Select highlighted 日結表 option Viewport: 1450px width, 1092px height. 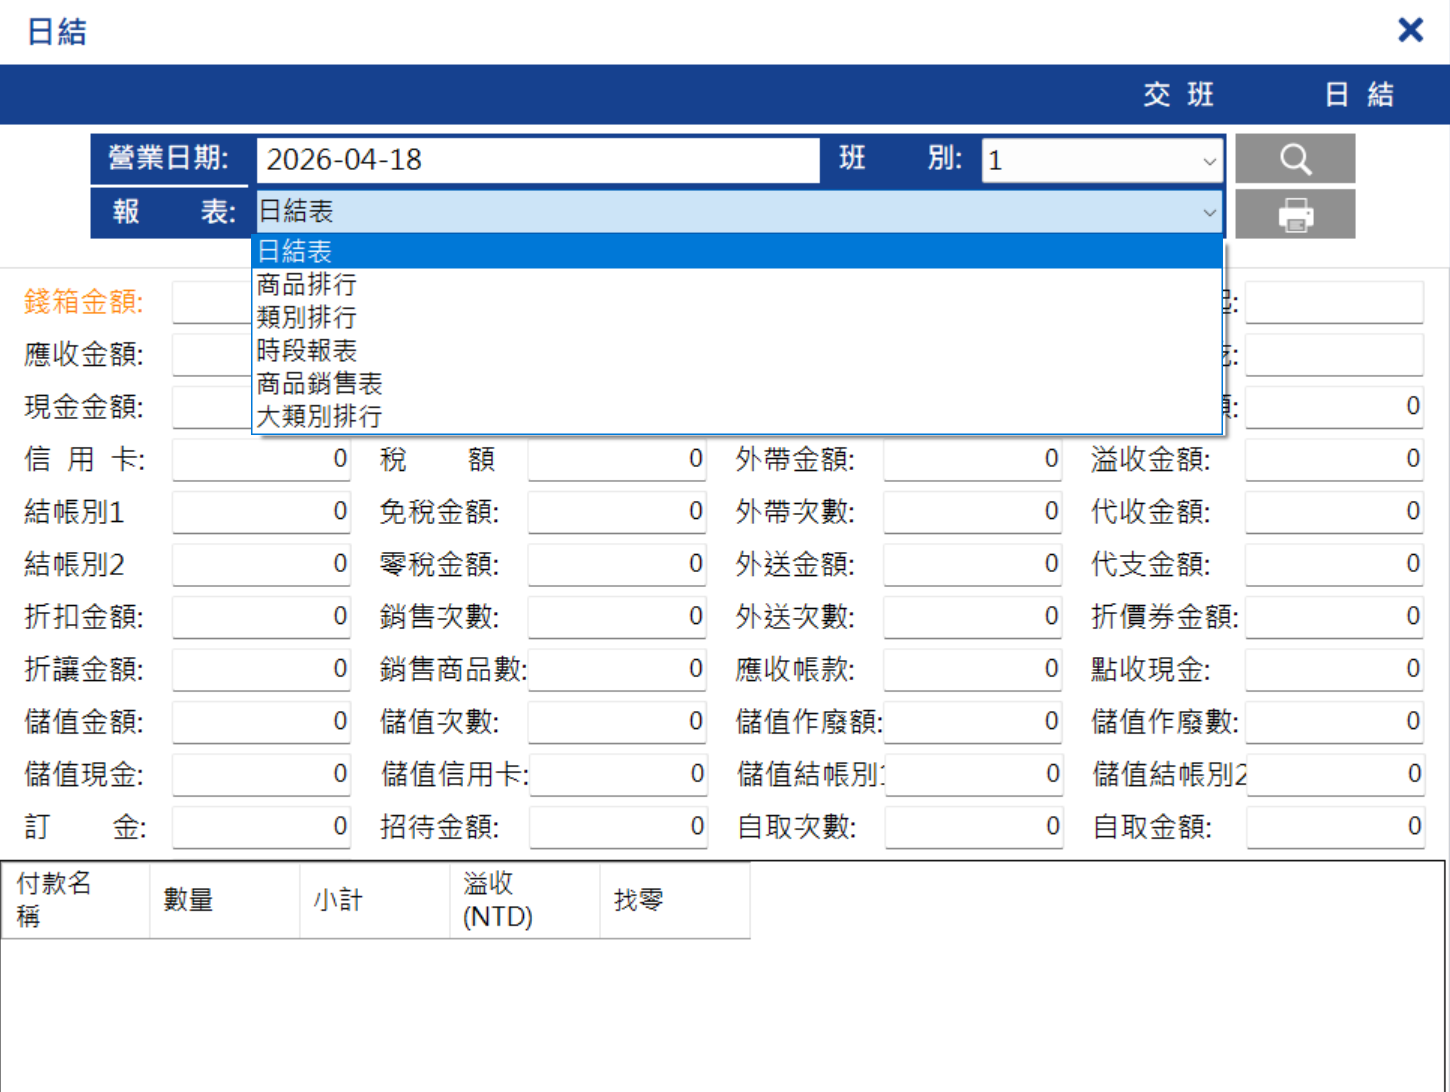(738, 252)
